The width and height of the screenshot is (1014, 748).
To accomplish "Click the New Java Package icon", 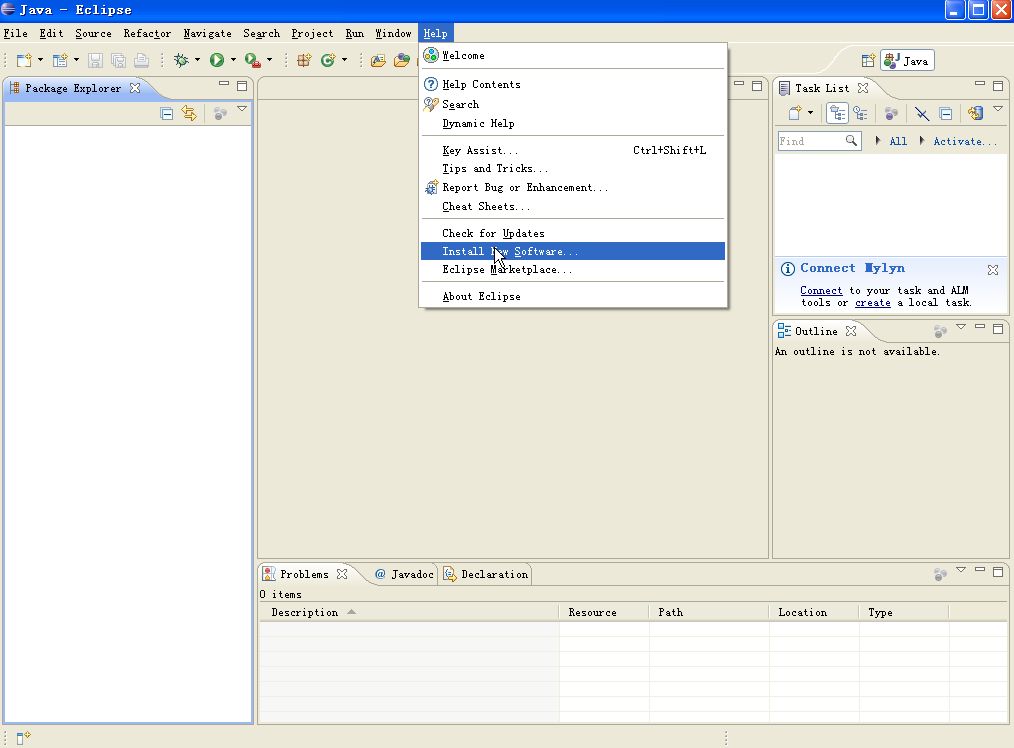I will (x=304, y=60).
